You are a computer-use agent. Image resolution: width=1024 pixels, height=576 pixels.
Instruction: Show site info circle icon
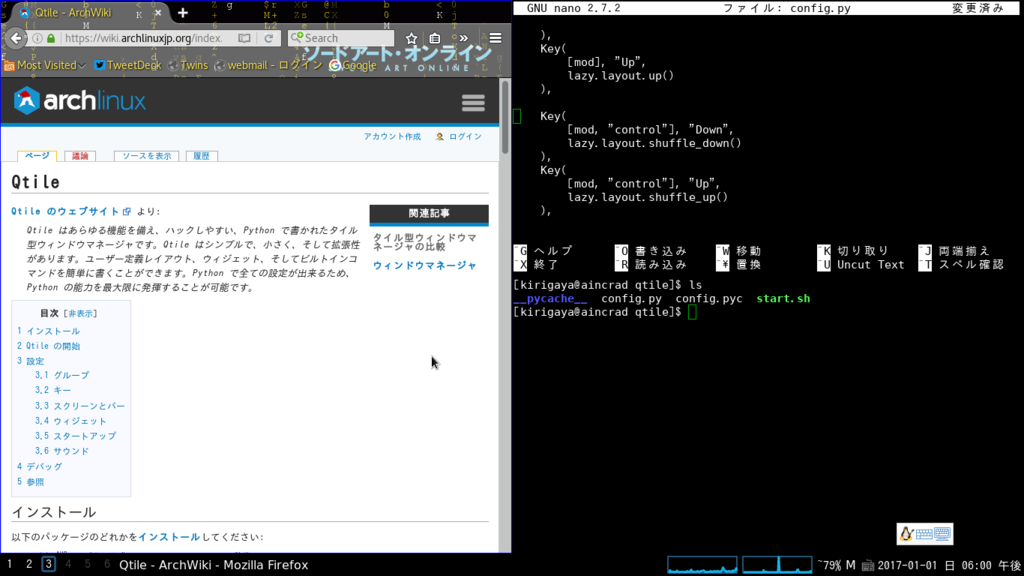(x=37, y=39)
